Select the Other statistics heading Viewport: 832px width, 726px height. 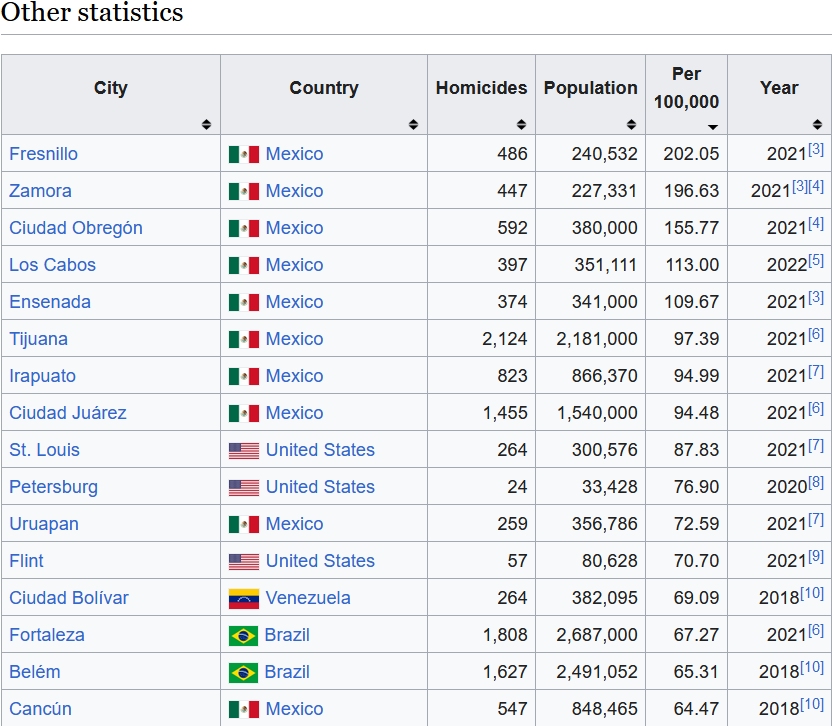coord(92,13)
